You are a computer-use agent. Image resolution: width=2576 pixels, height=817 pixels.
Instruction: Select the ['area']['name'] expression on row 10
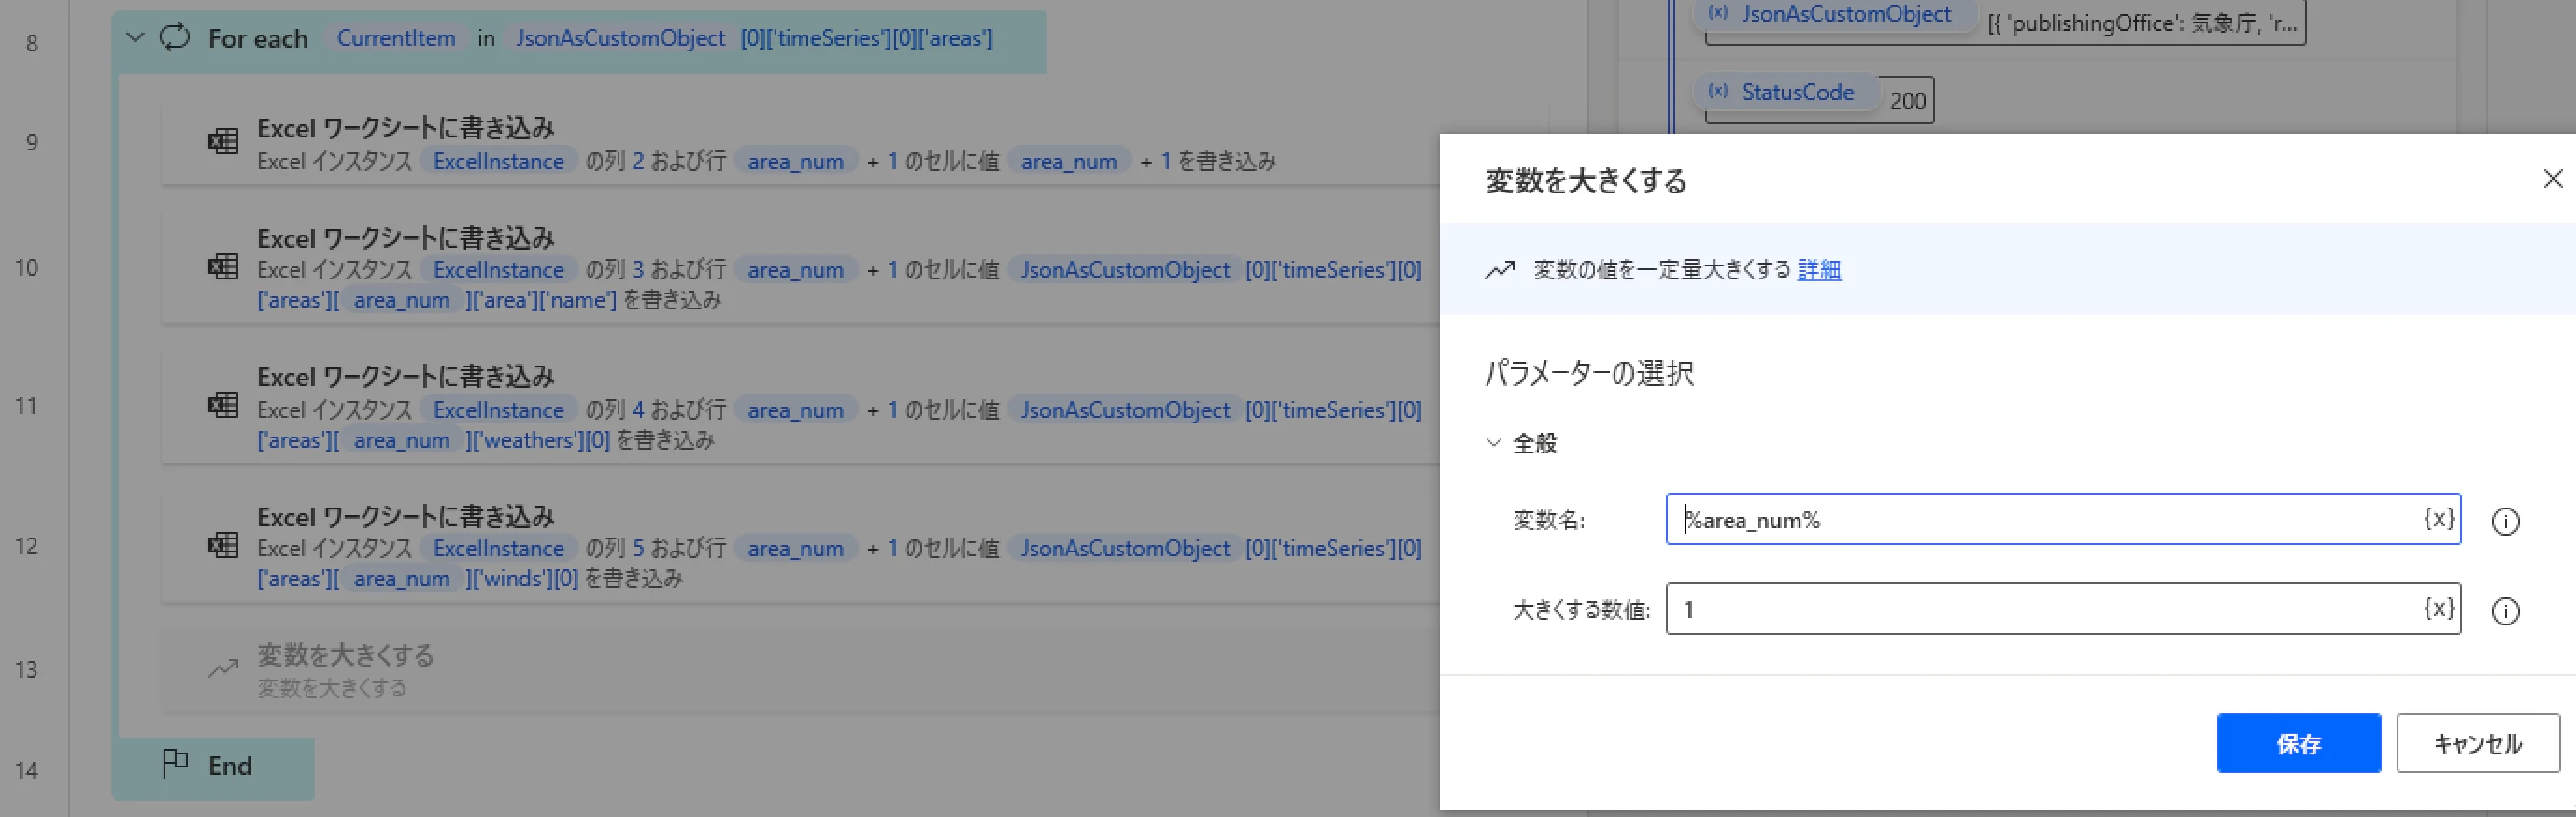point(544,300)
